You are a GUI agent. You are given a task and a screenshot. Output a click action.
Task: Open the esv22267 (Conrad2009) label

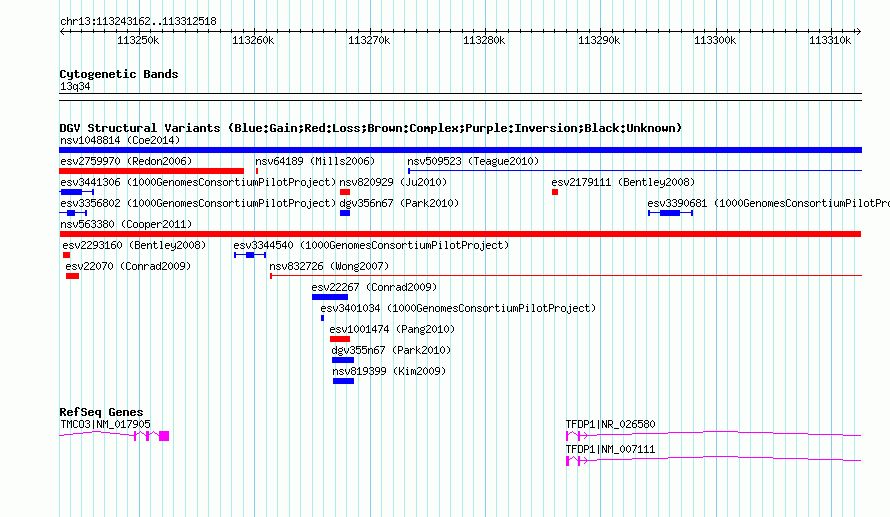(x=374, y=287)
